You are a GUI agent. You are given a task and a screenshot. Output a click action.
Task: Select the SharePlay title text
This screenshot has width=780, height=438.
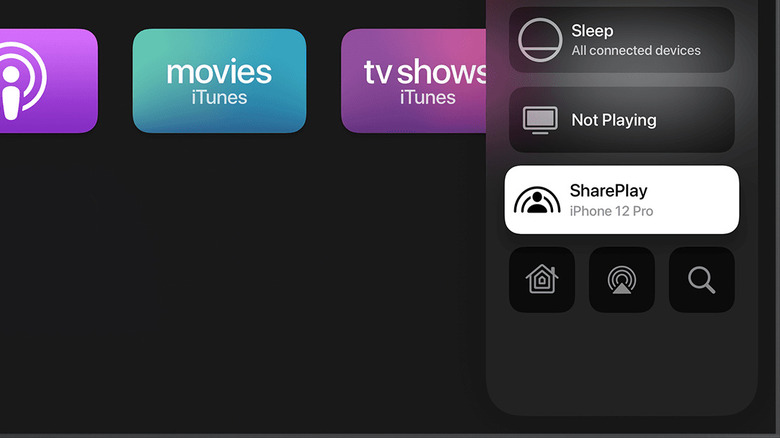pyautogui.click(x=608, y=191)
